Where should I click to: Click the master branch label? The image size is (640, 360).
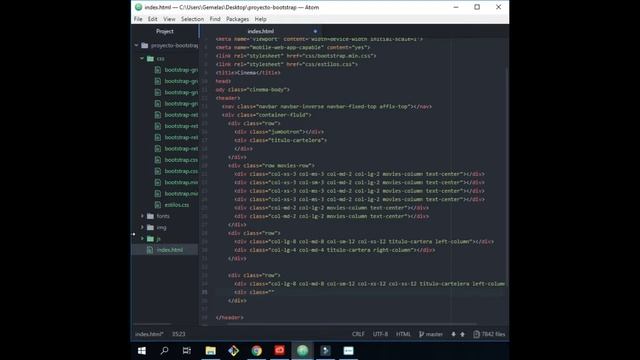point(434,334)
